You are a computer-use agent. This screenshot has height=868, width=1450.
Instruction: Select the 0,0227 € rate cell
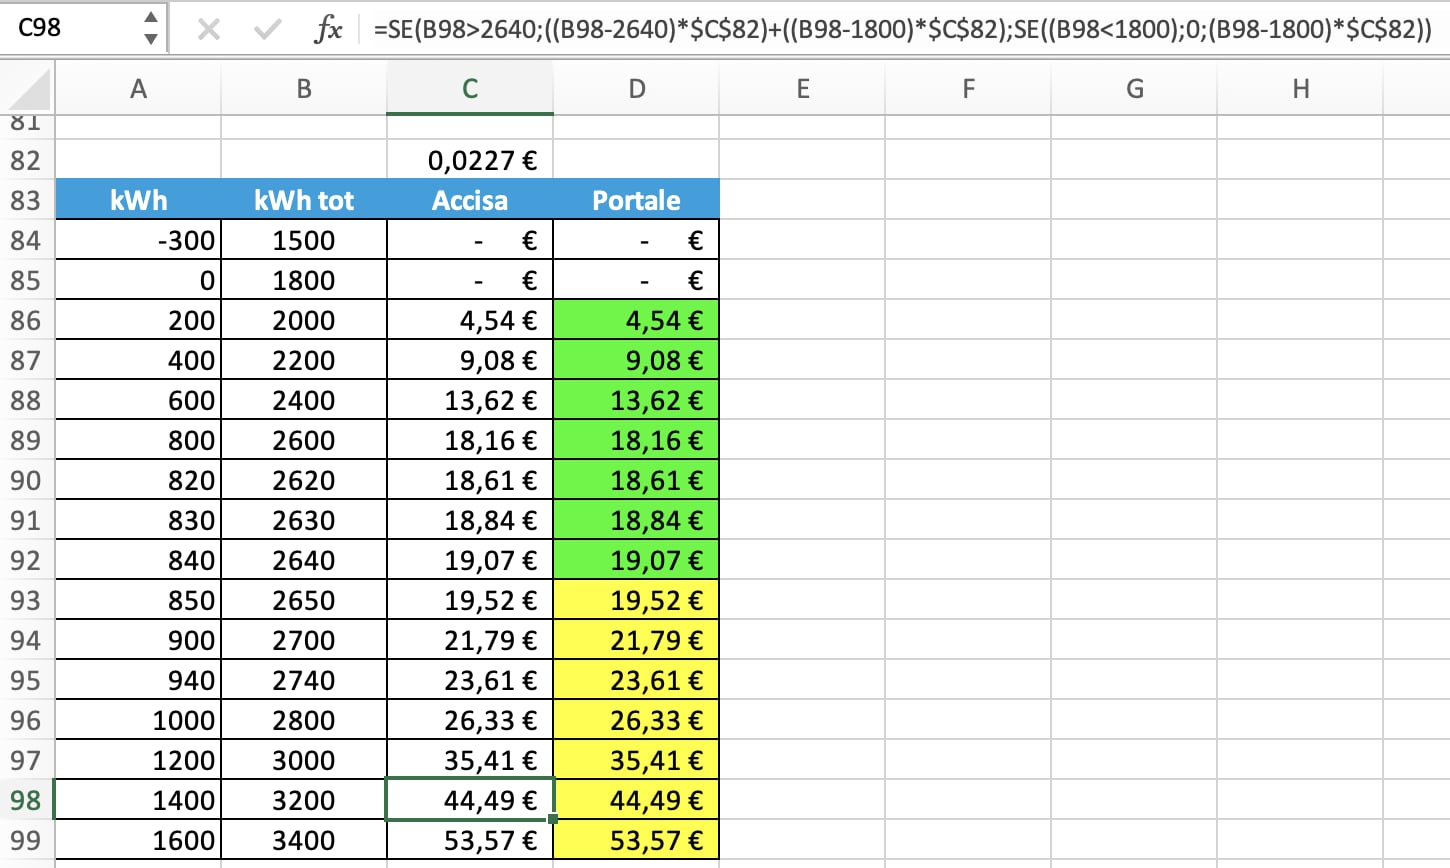coord(470,160)
